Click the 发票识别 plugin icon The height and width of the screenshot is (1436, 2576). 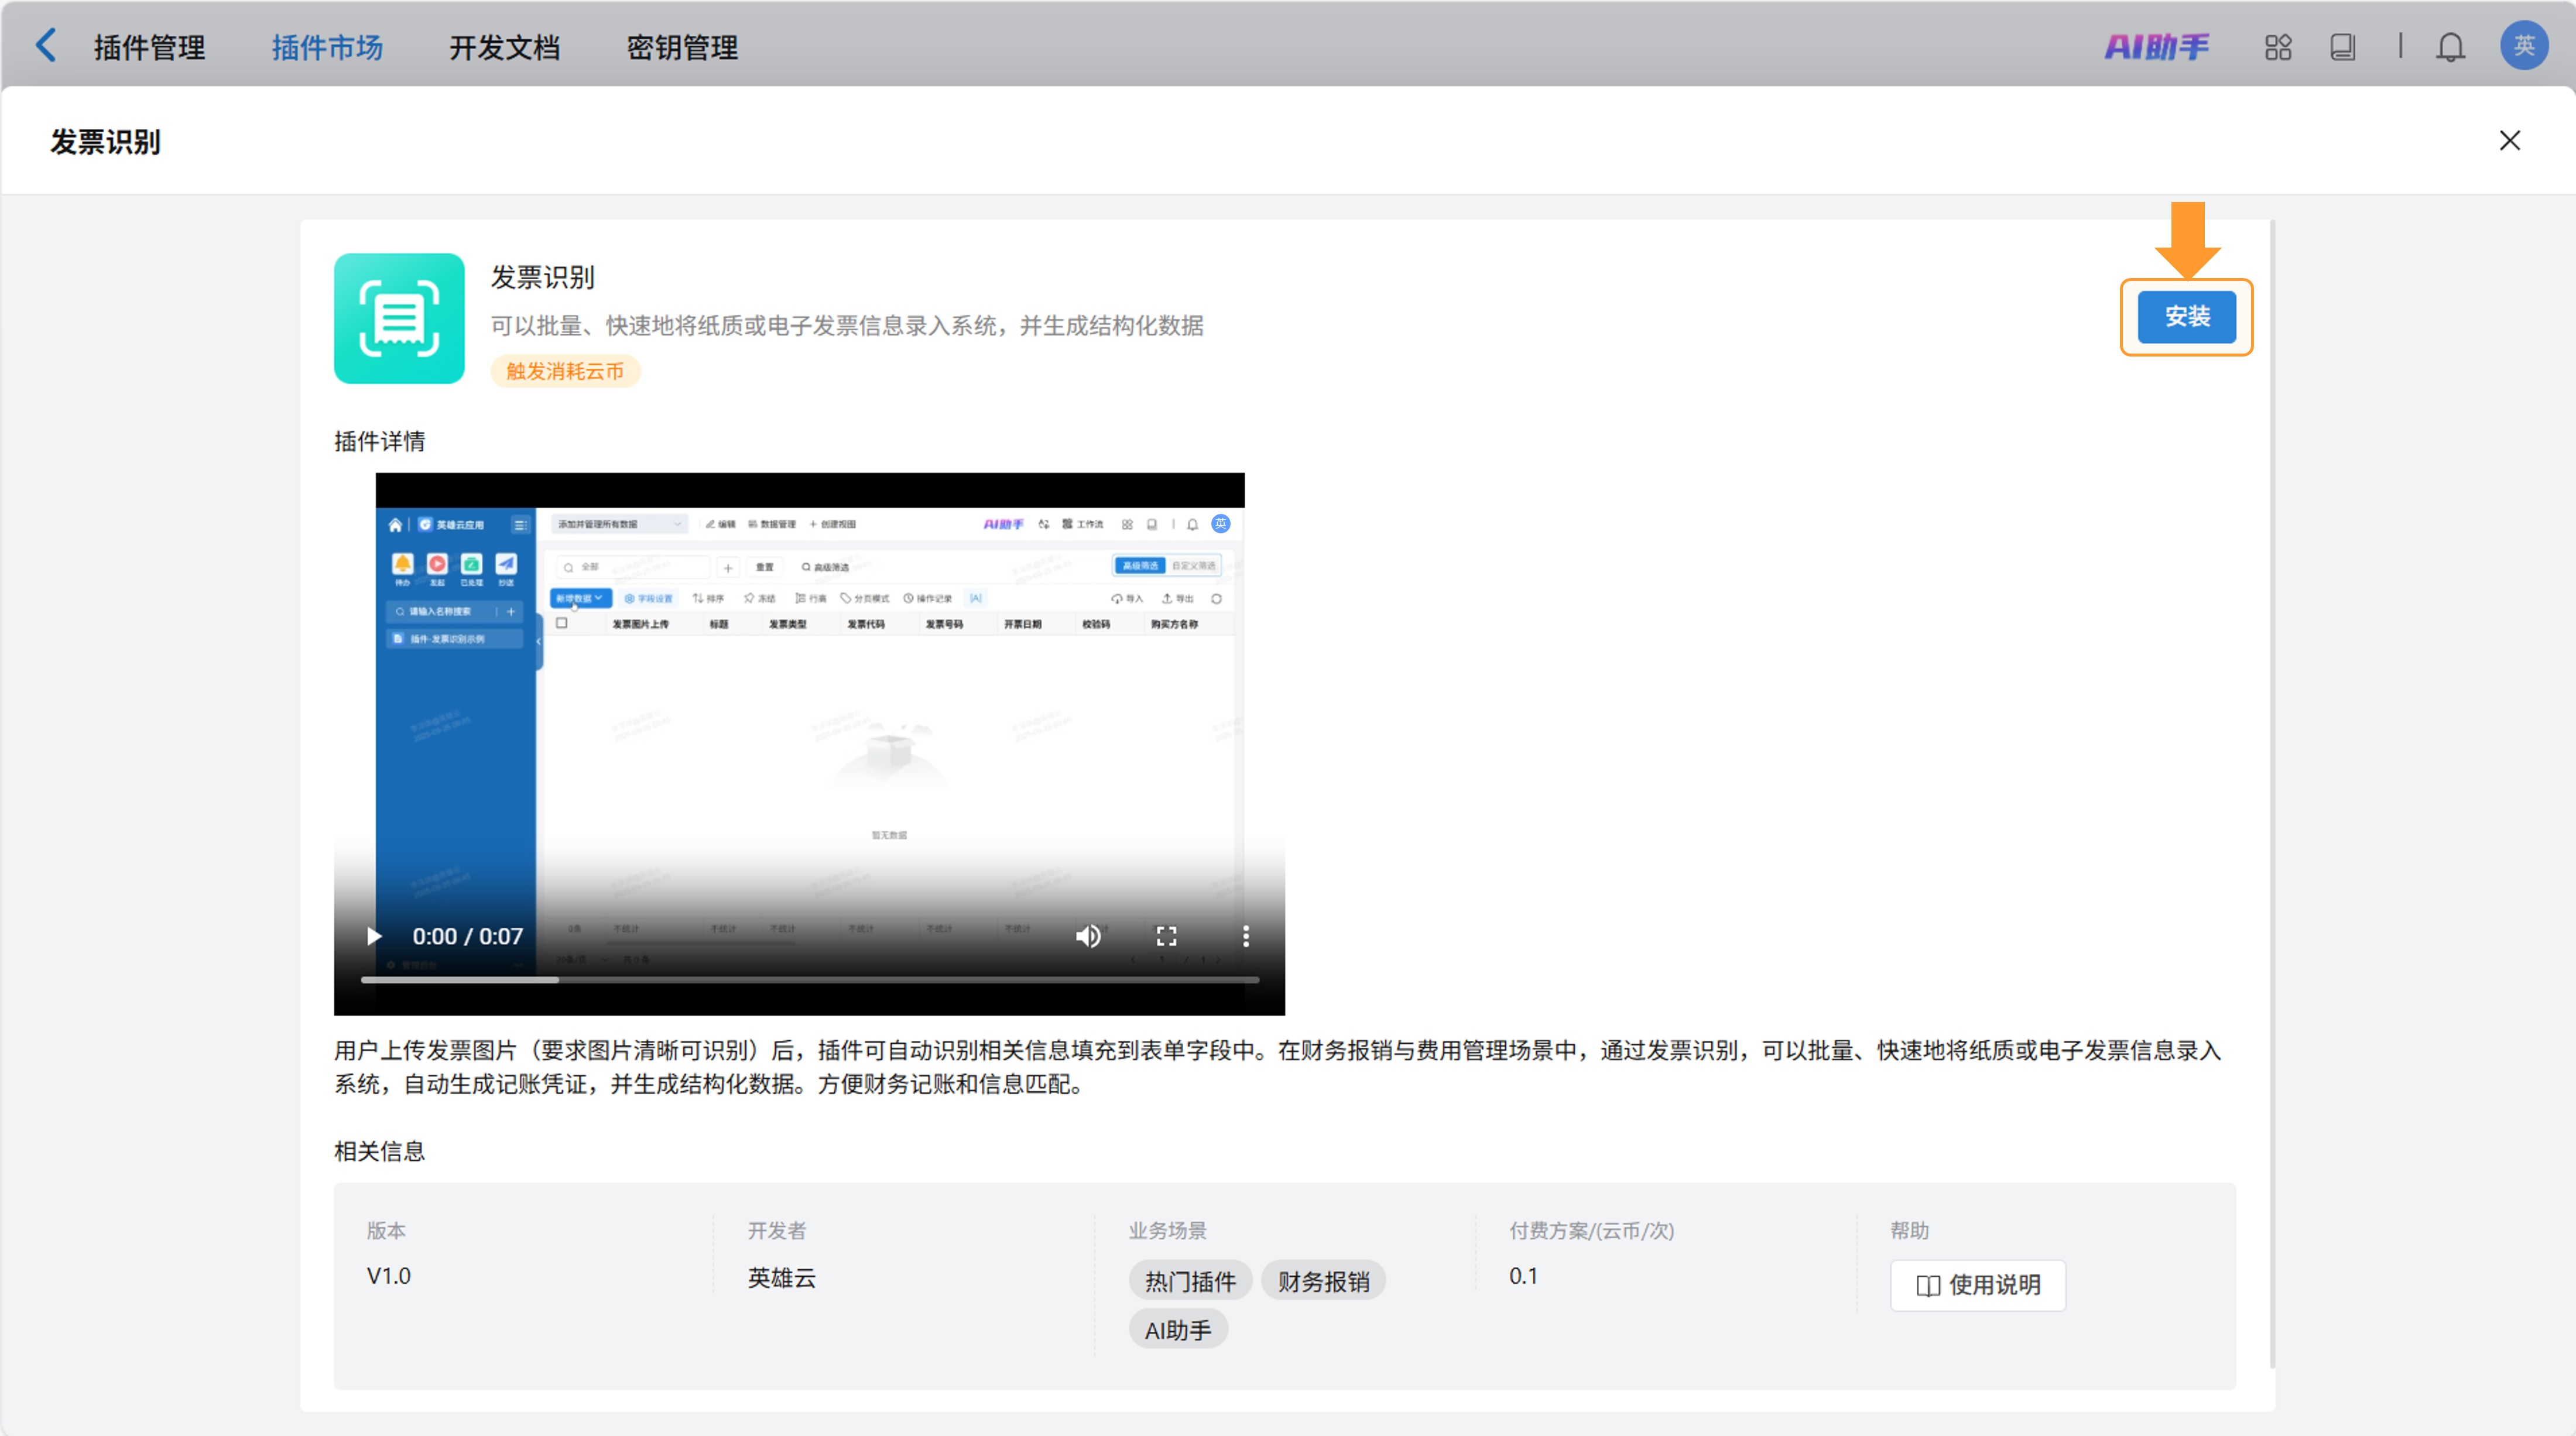click(399, 318)
